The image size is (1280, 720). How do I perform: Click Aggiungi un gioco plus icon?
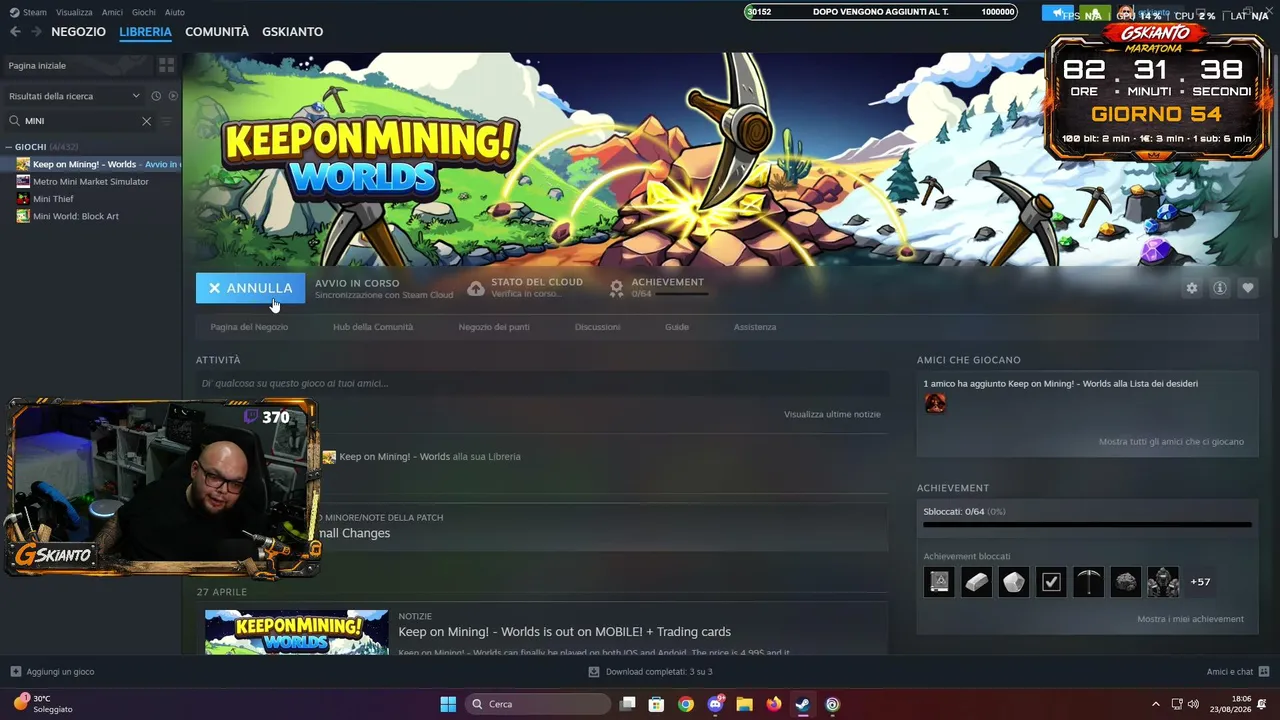click(15, 672)
